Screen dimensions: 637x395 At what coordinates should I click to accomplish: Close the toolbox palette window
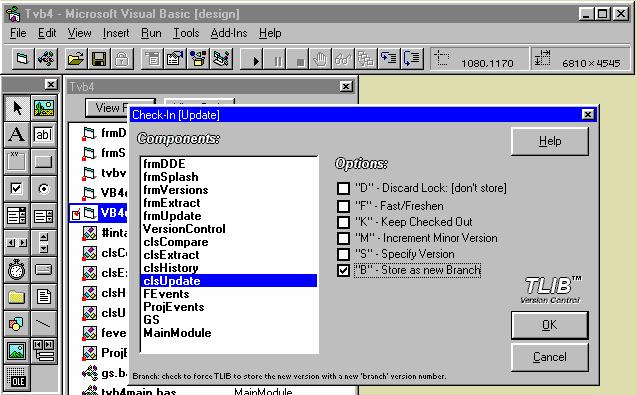point(51,84)
